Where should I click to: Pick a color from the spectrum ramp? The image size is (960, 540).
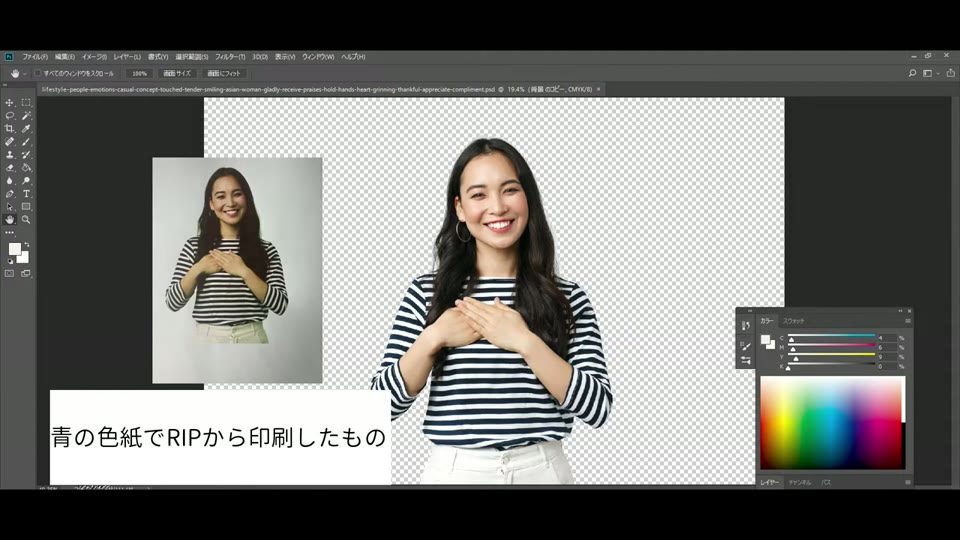(x=832, y=422)
